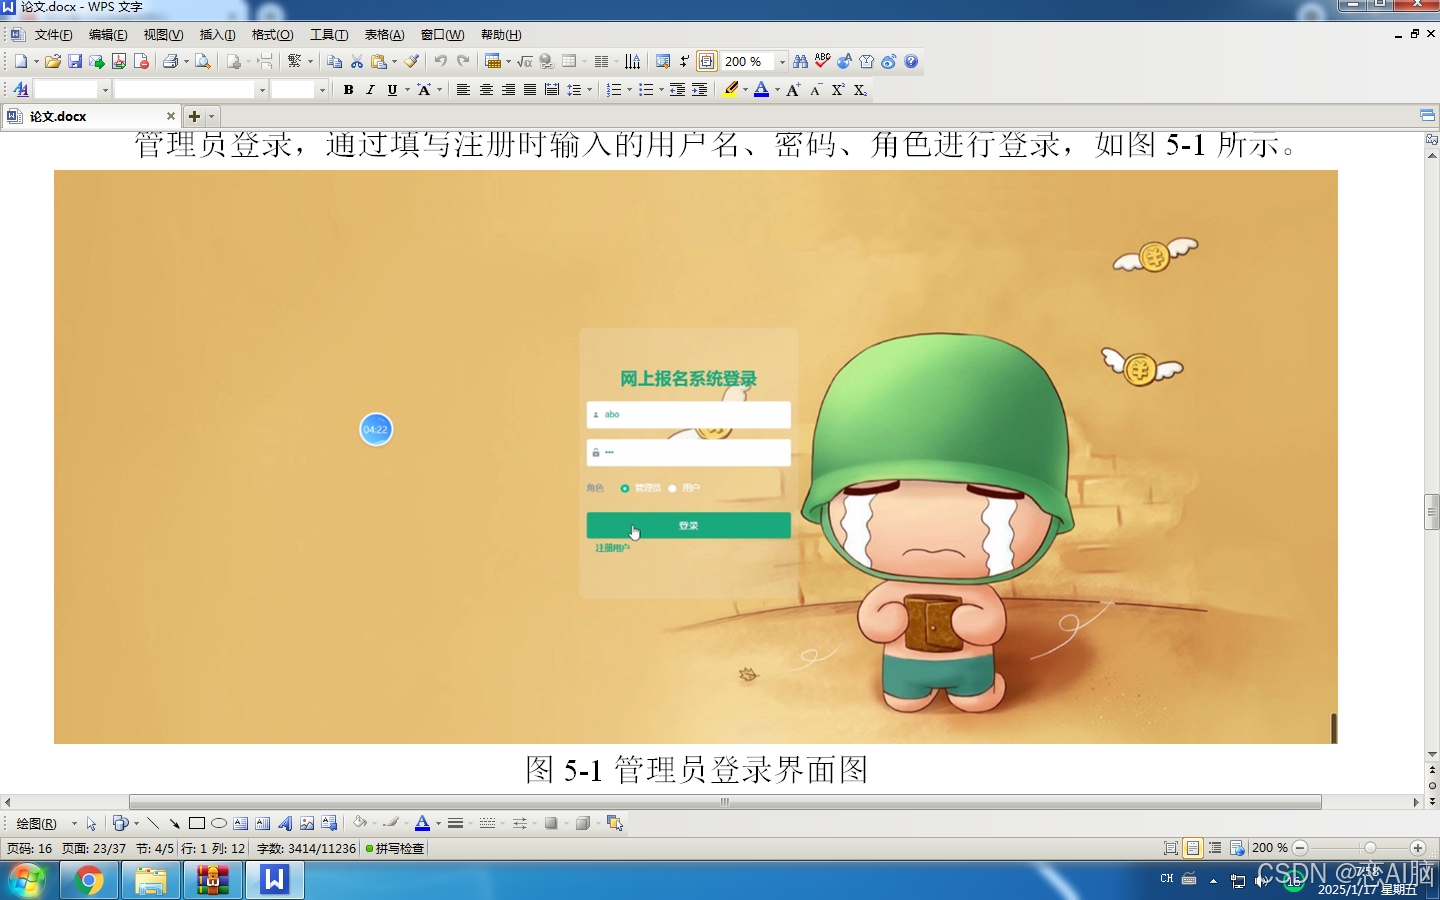The image size is (1440, 900).
Task: Expand the font color dropdown arrow
Action: [777, 90]
